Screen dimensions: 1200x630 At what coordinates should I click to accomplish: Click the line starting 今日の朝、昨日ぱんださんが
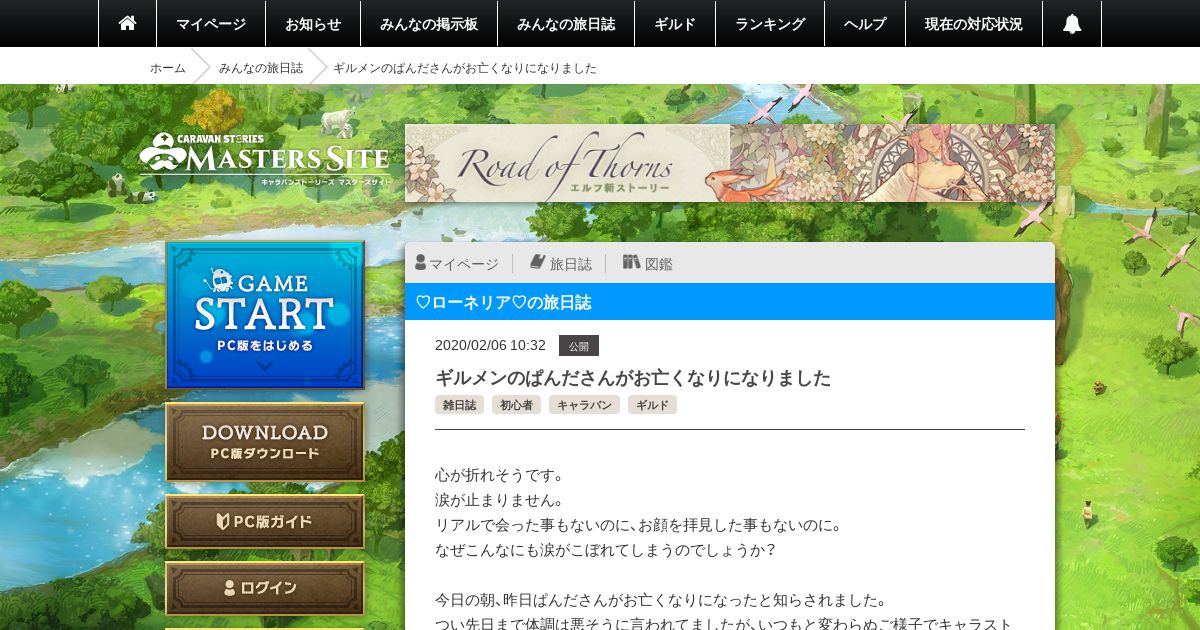point(660,600)
